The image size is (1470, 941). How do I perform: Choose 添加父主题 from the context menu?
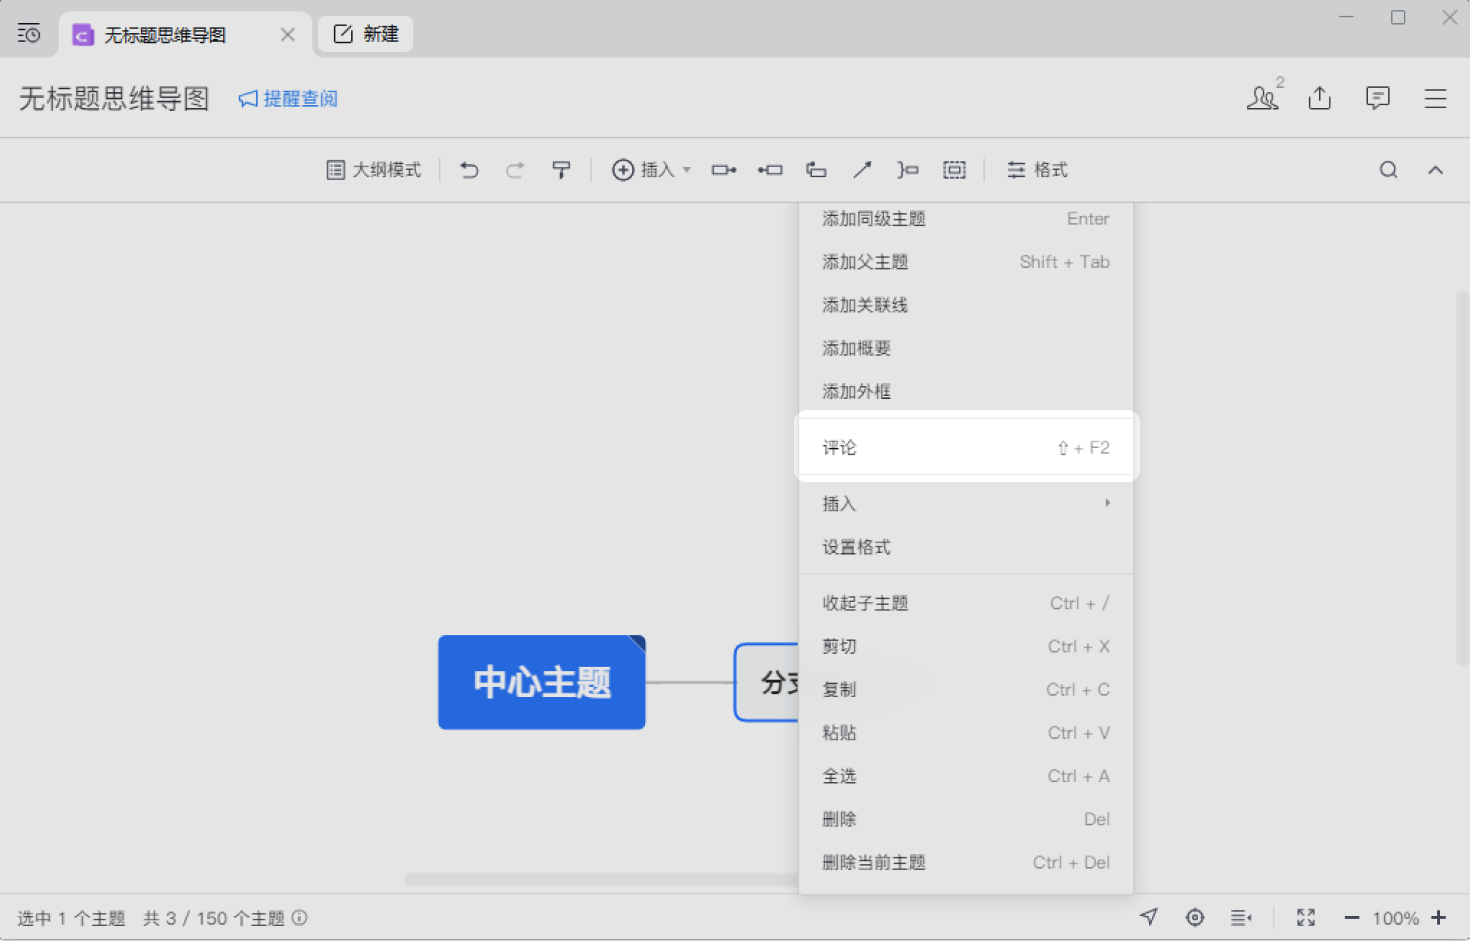click(966, 262)
